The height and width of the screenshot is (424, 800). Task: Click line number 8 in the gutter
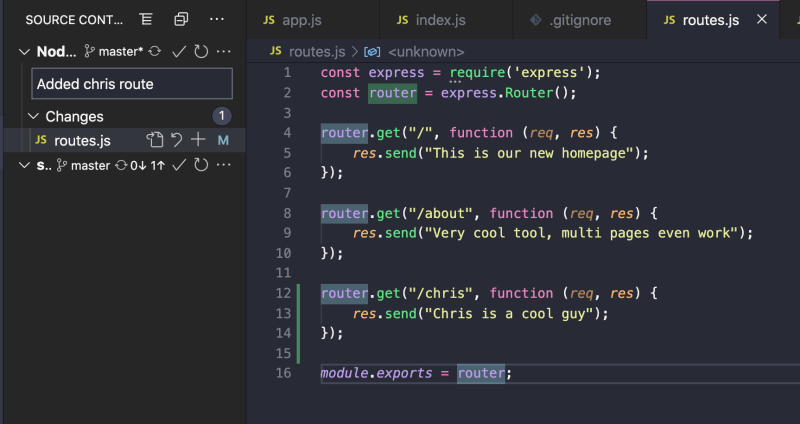[287, 213]
